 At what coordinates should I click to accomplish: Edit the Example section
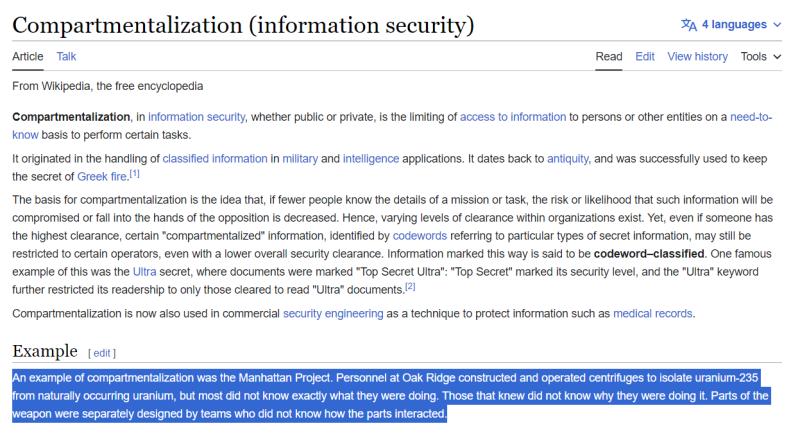pos(102,353)
